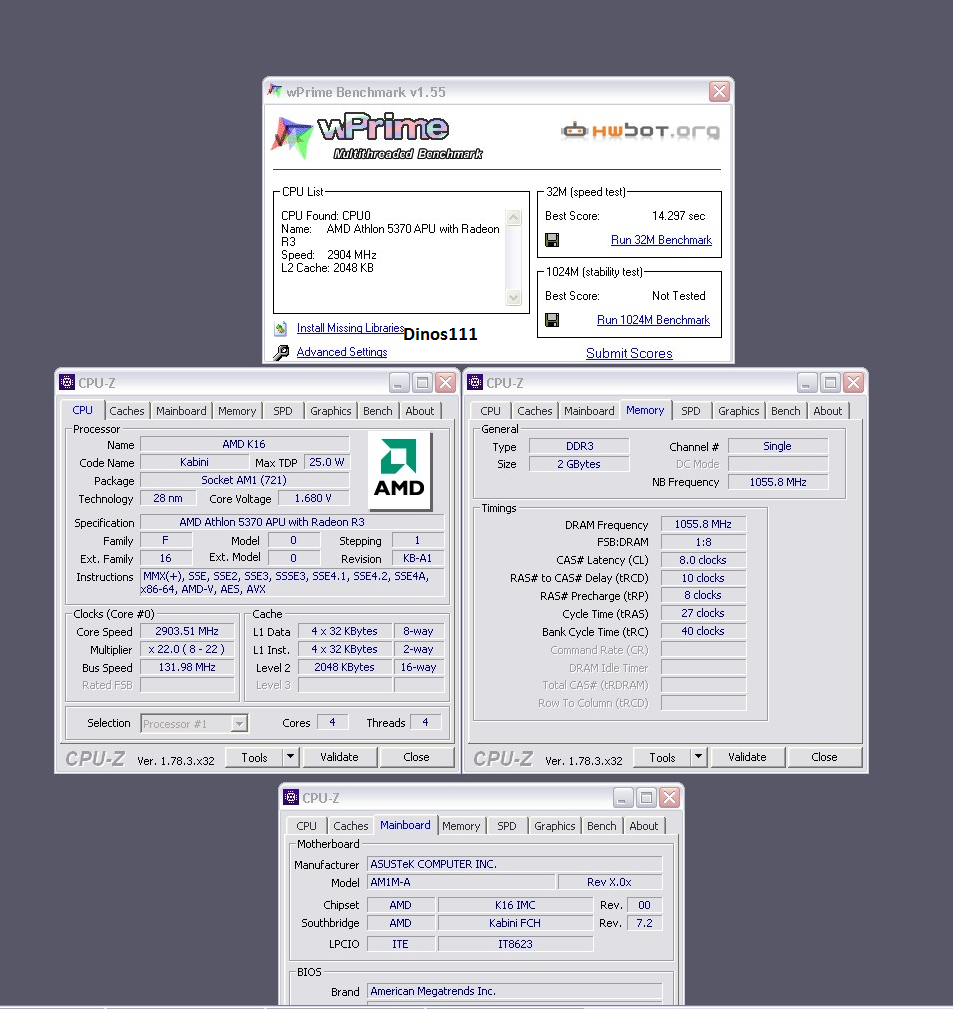953x1009 pixels.
Task: Open About tab in the CPU window
Action: click(x=420, y=411)
